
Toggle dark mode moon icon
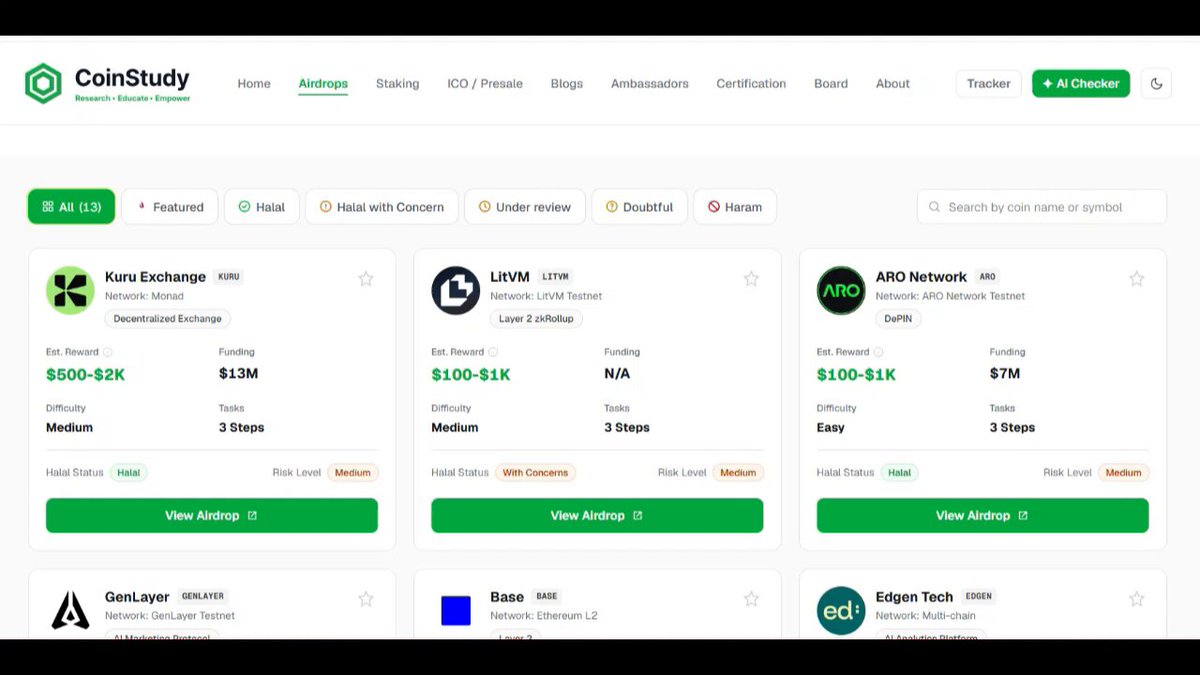coord(1157,84)
